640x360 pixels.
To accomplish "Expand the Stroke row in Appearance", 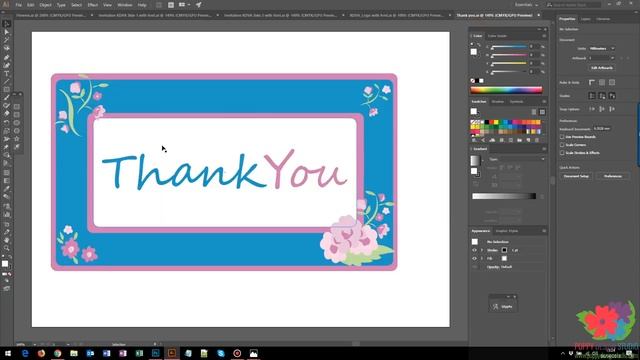I will coord(482,250).
